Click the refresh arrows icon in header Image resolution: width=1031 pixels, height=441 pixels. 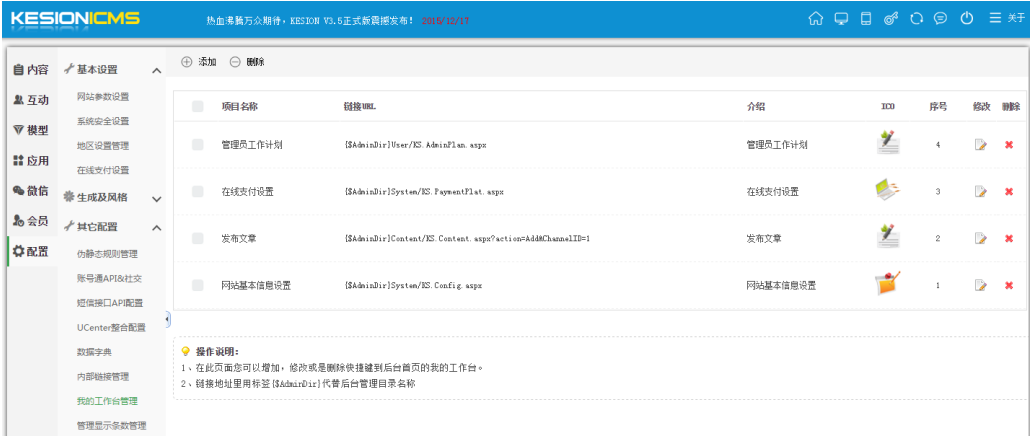click(915, 19)
